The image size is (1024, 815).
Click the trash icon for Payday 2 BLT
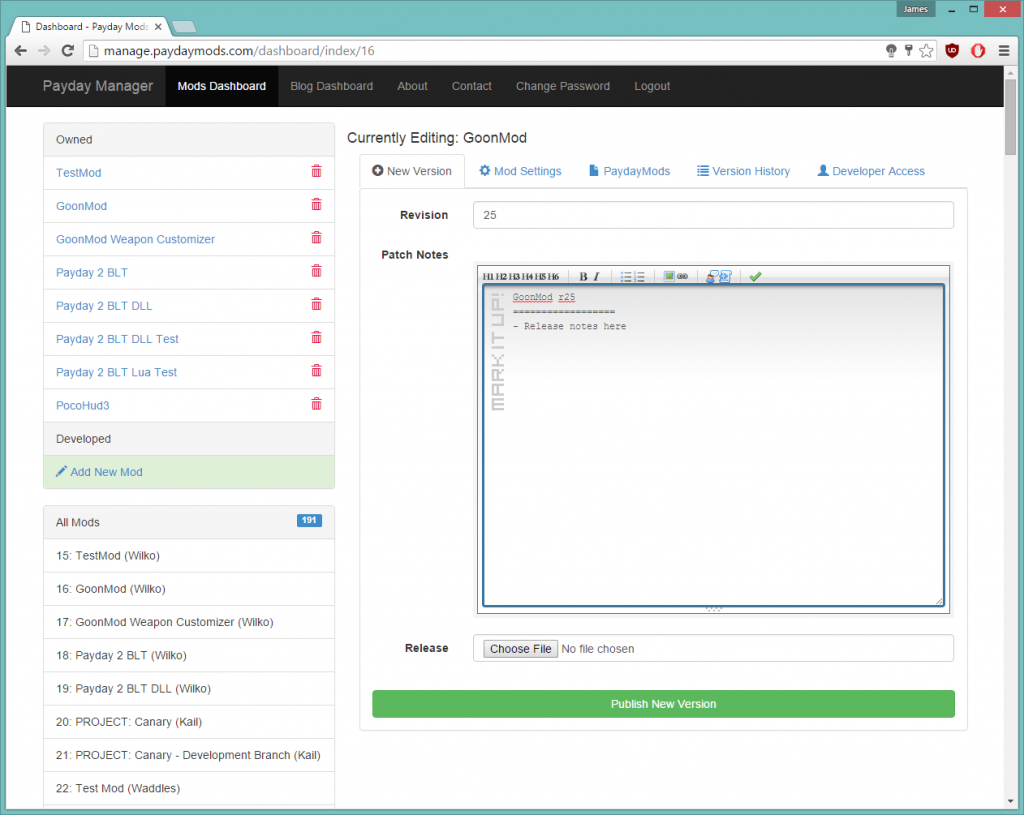pyautogui.click(x=316, y=271)
